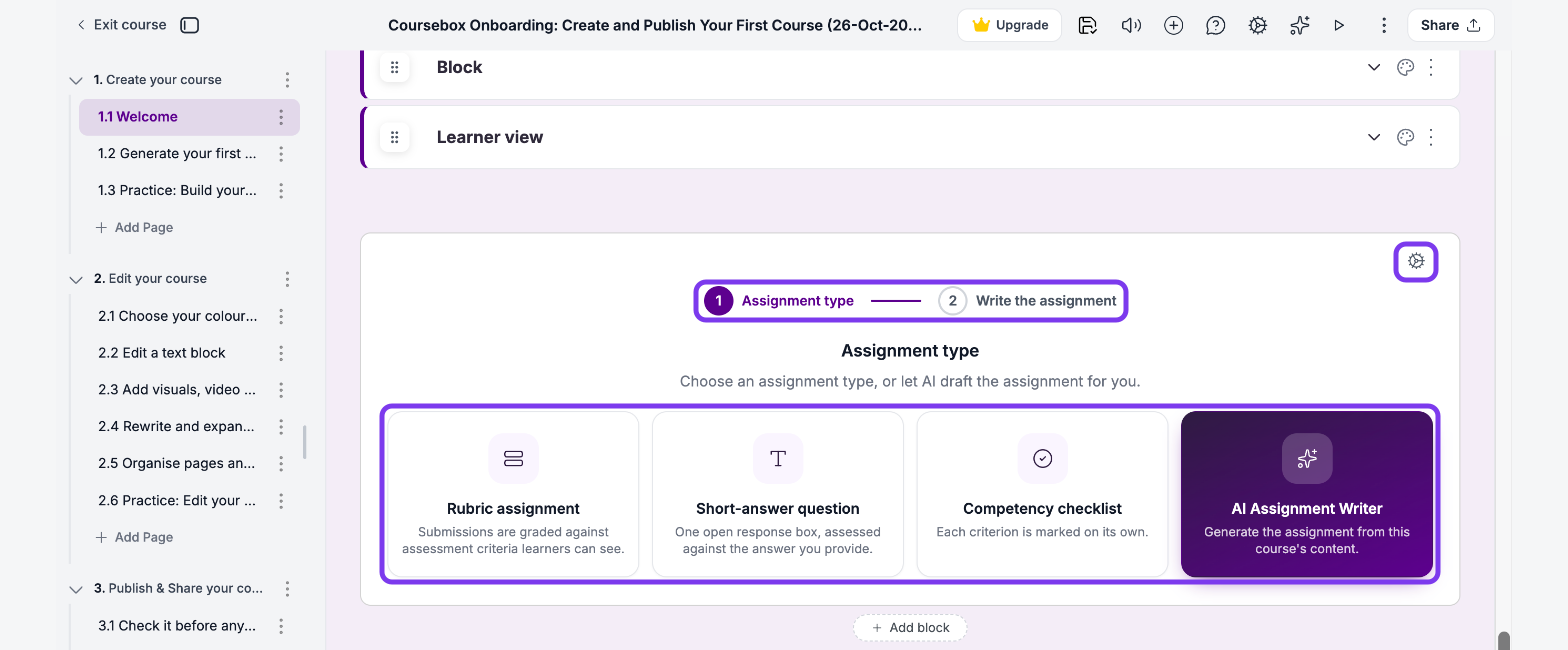Collapse section 3. Publish & Share chevron
1568x650 pixels.
click(76, 589)
